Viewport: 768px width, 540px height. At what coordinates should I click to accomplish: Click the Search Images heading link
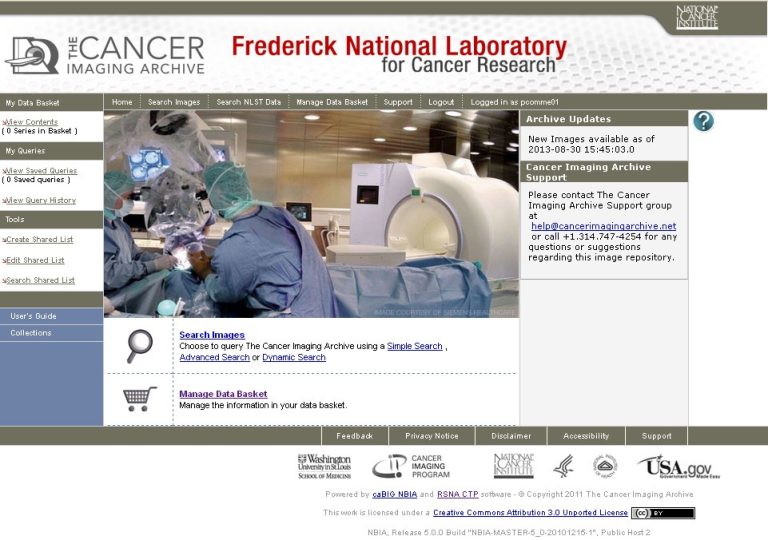click(212, 335)
